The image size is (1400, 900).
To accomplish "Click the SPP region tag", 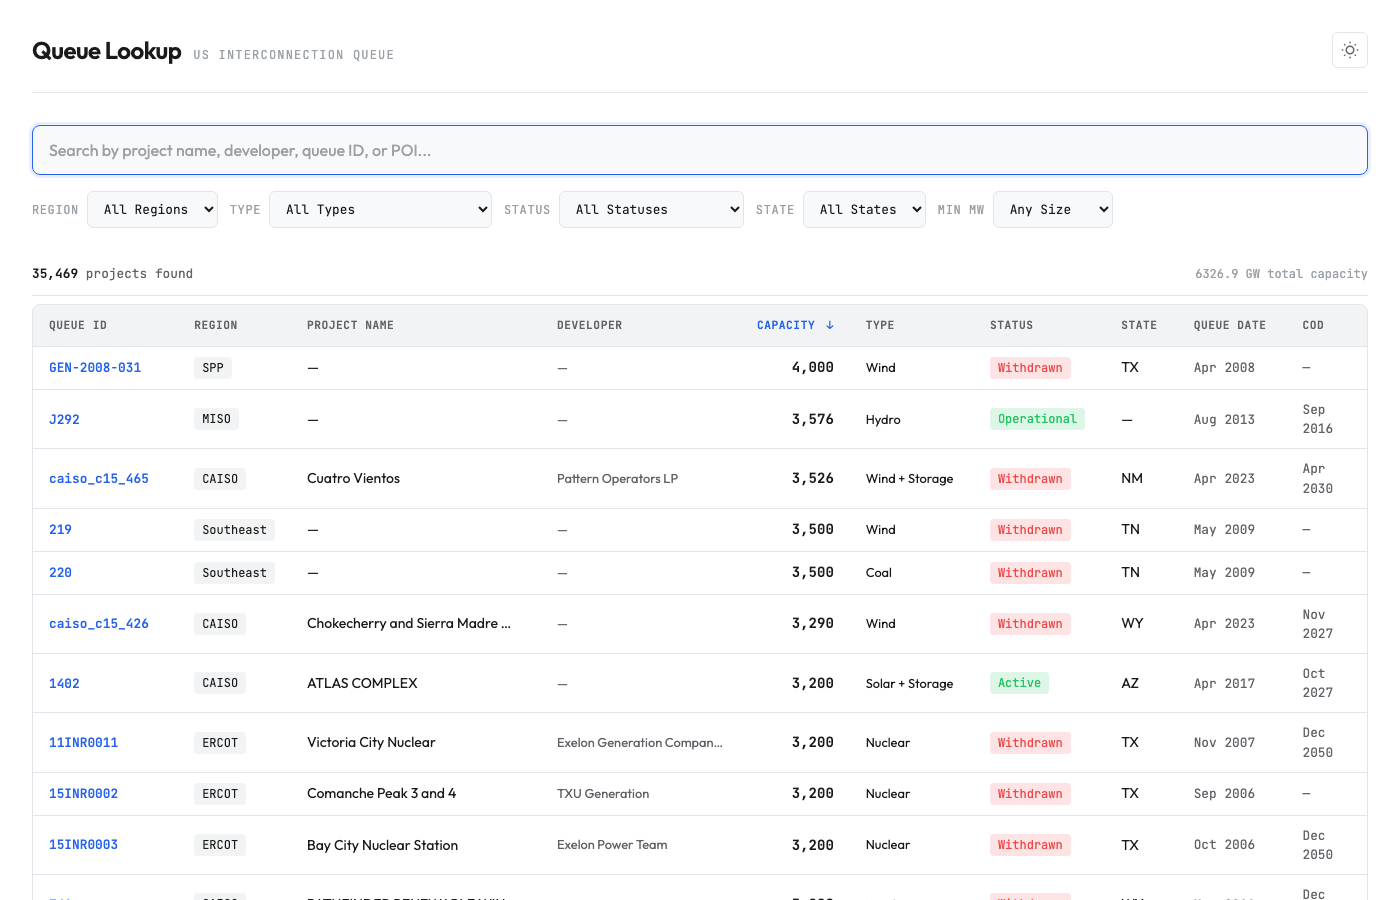I will coord(212,367).
